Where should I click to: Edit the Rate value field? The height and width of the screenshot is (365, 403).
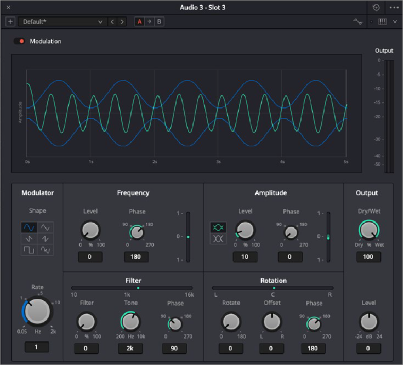pyautogui.click(x=37, y=347)
